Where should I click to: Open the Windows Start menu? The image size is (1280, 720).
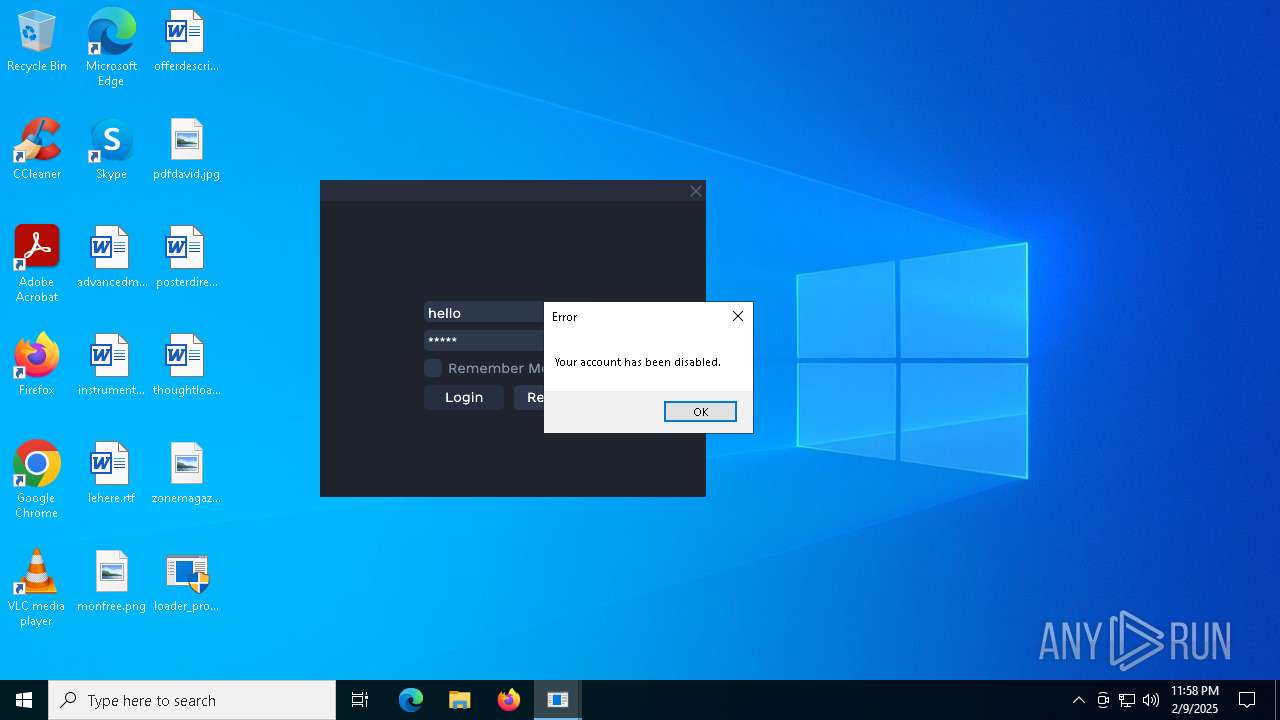click(24, 700)
